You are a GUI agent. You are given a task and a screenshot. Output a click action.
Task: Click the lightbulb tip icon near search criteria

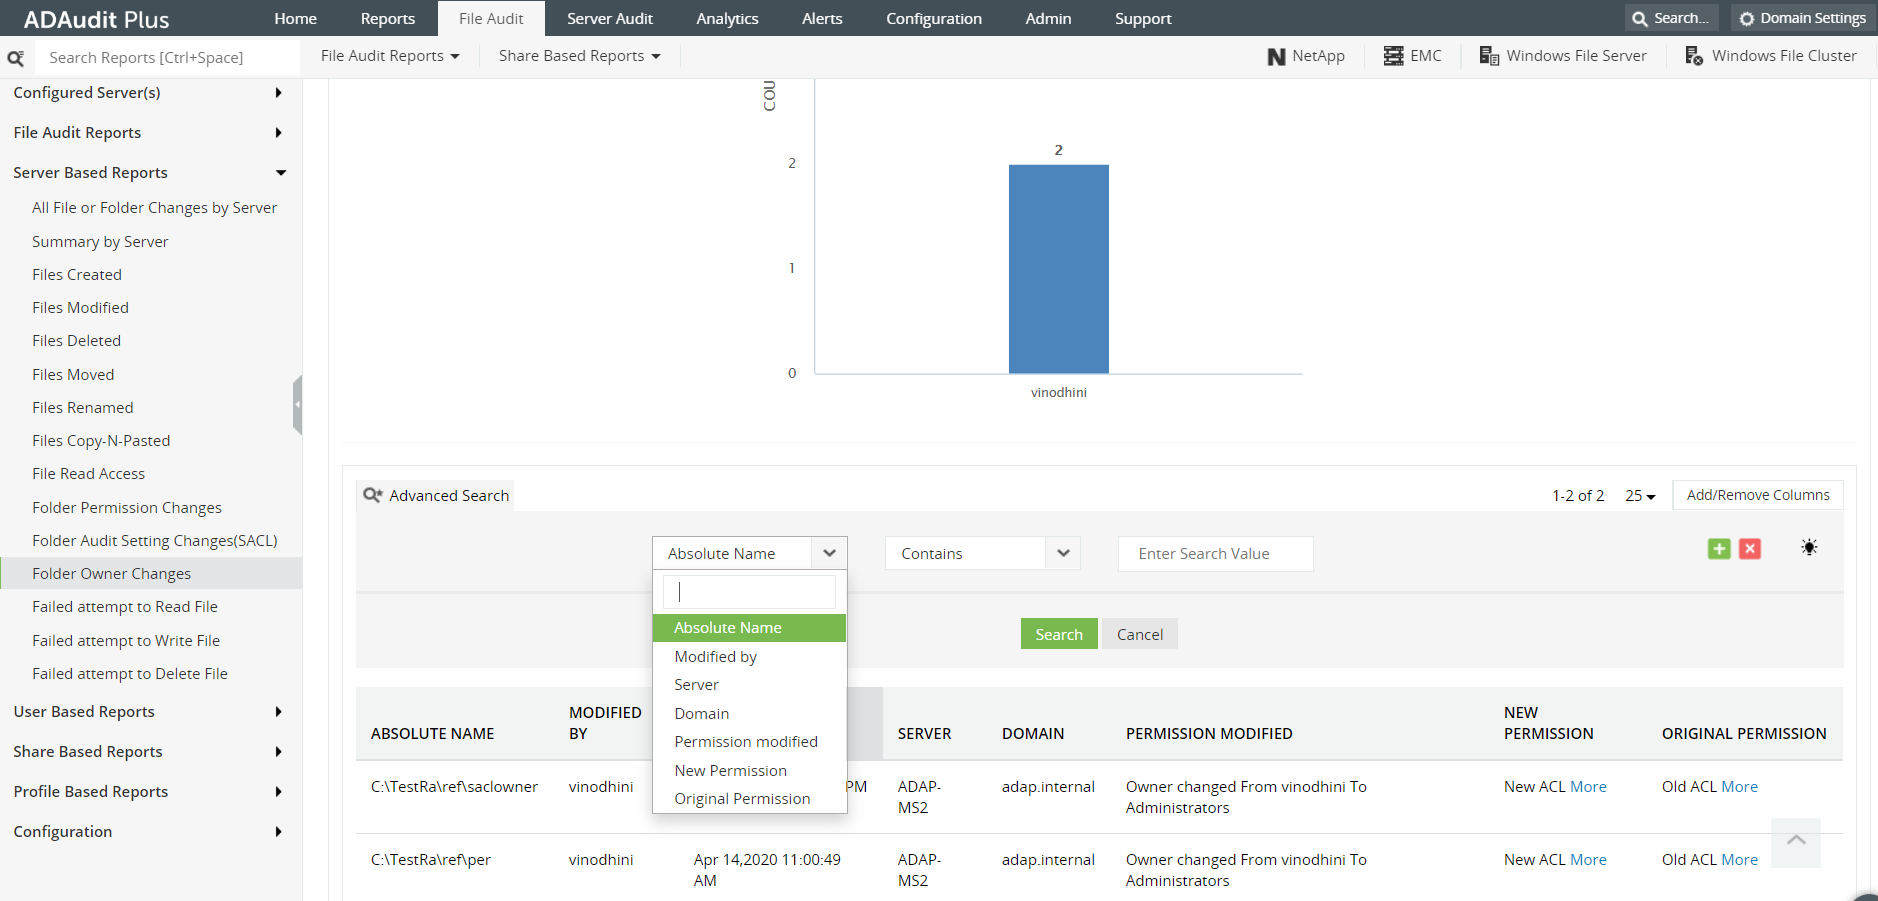pyautogui.click(x=1809, y=547)
